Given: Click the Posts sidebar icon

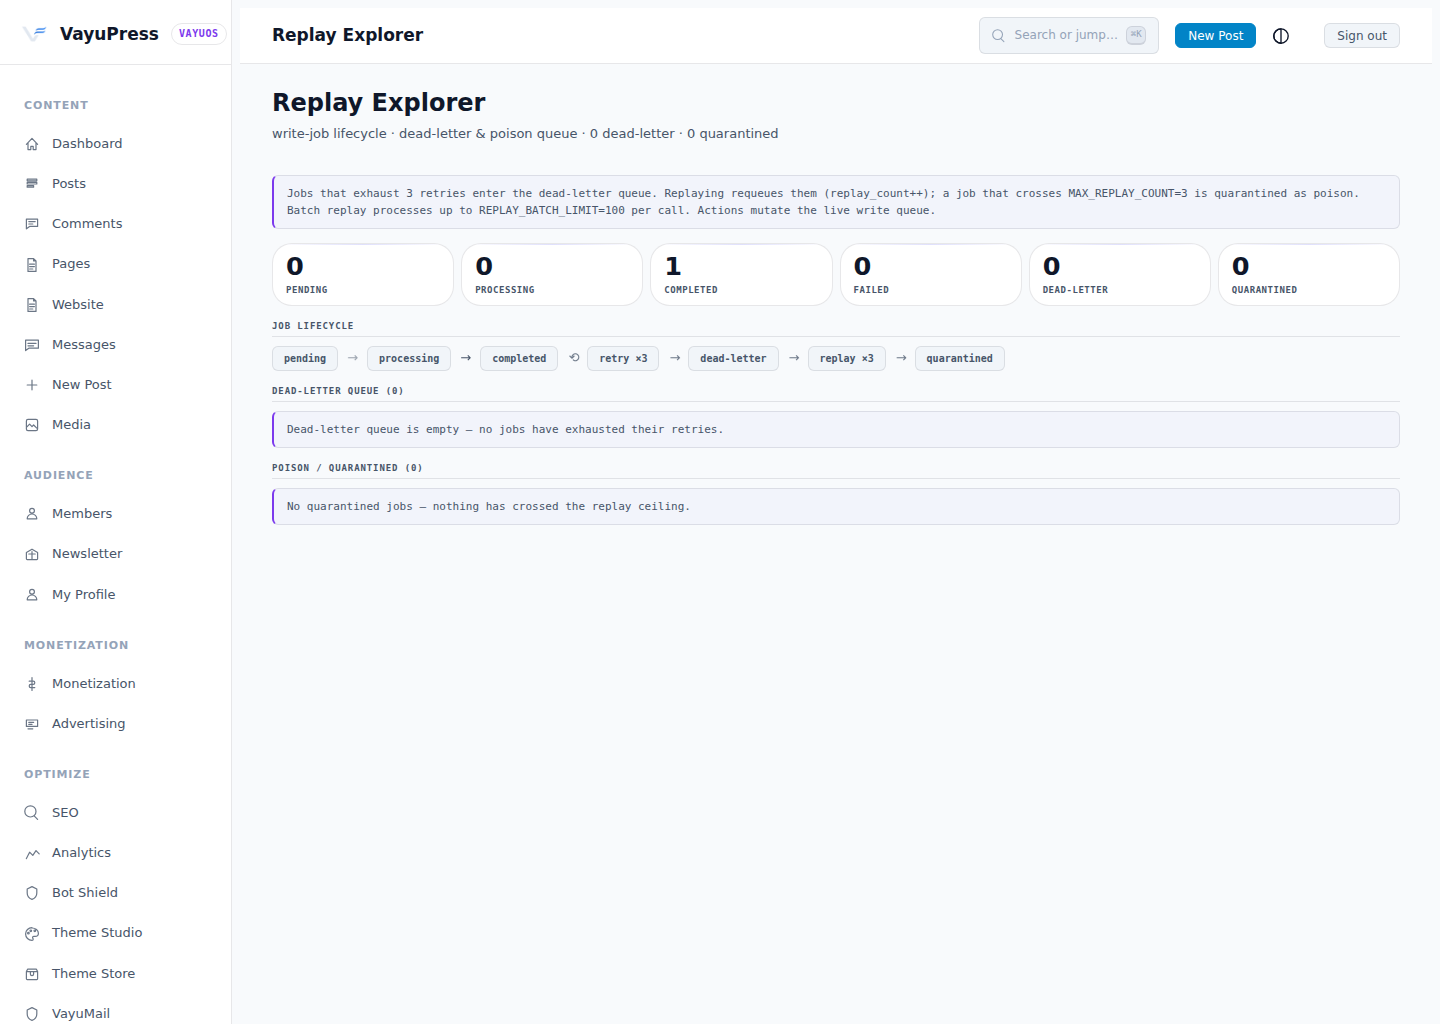Looking at the screenshot, I should click(32, 184).
